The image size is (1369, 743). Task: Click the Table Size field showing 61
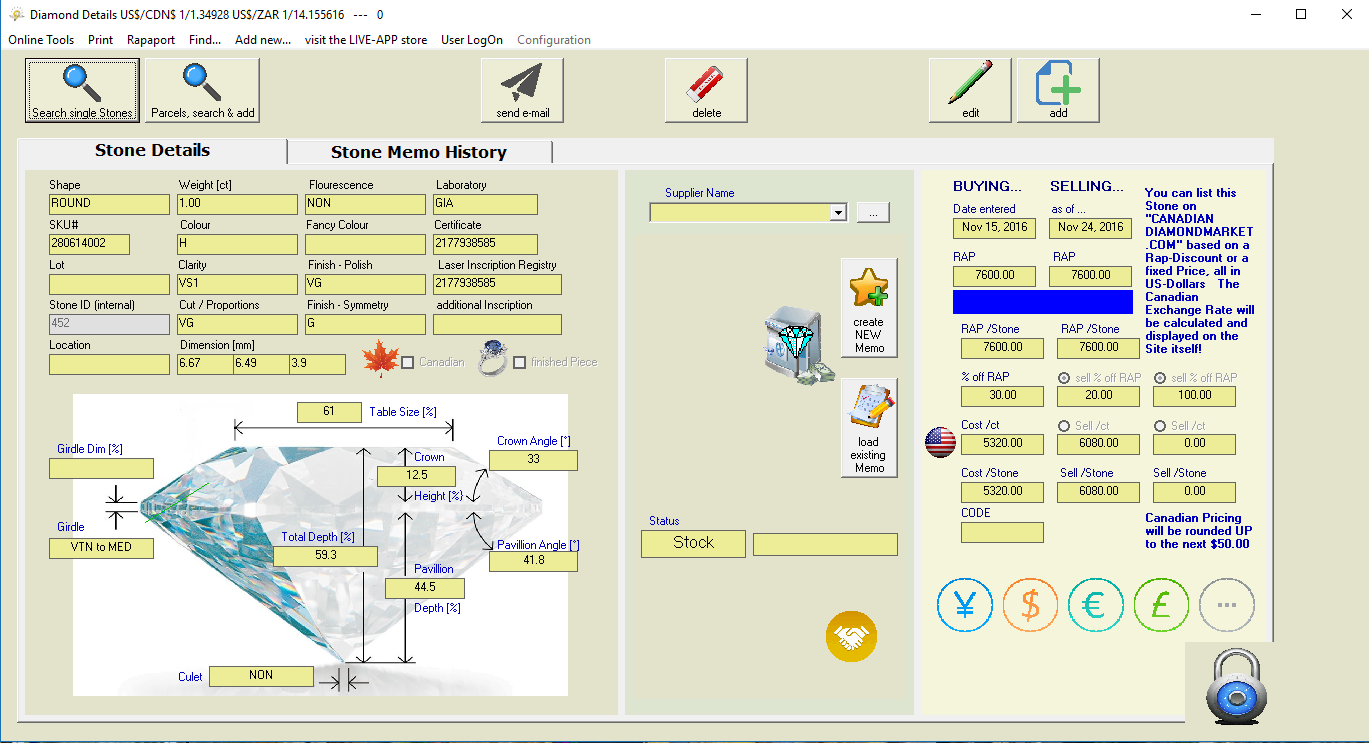coord(329,412)
